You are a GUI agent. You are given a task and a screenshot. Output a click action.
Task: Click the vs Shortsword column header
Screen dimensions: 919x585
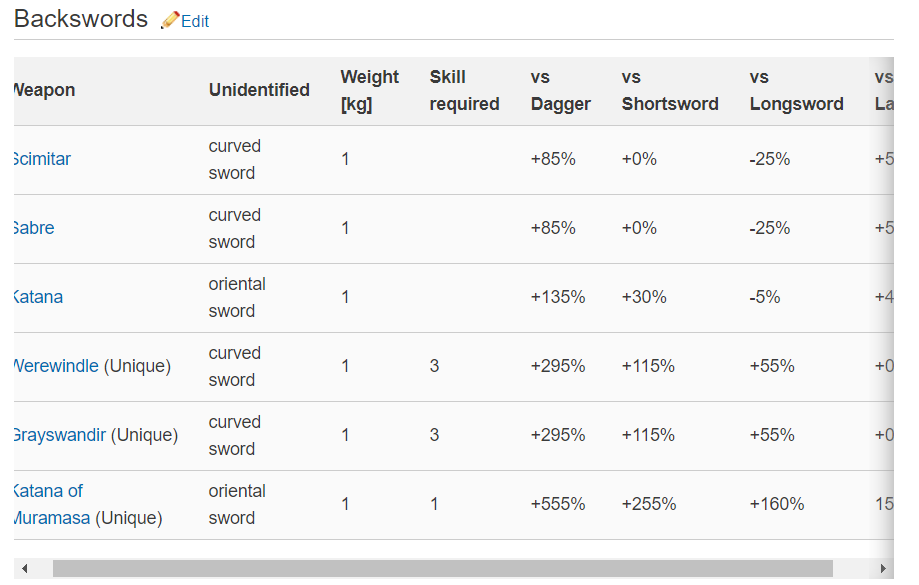[x=669, y=90]
